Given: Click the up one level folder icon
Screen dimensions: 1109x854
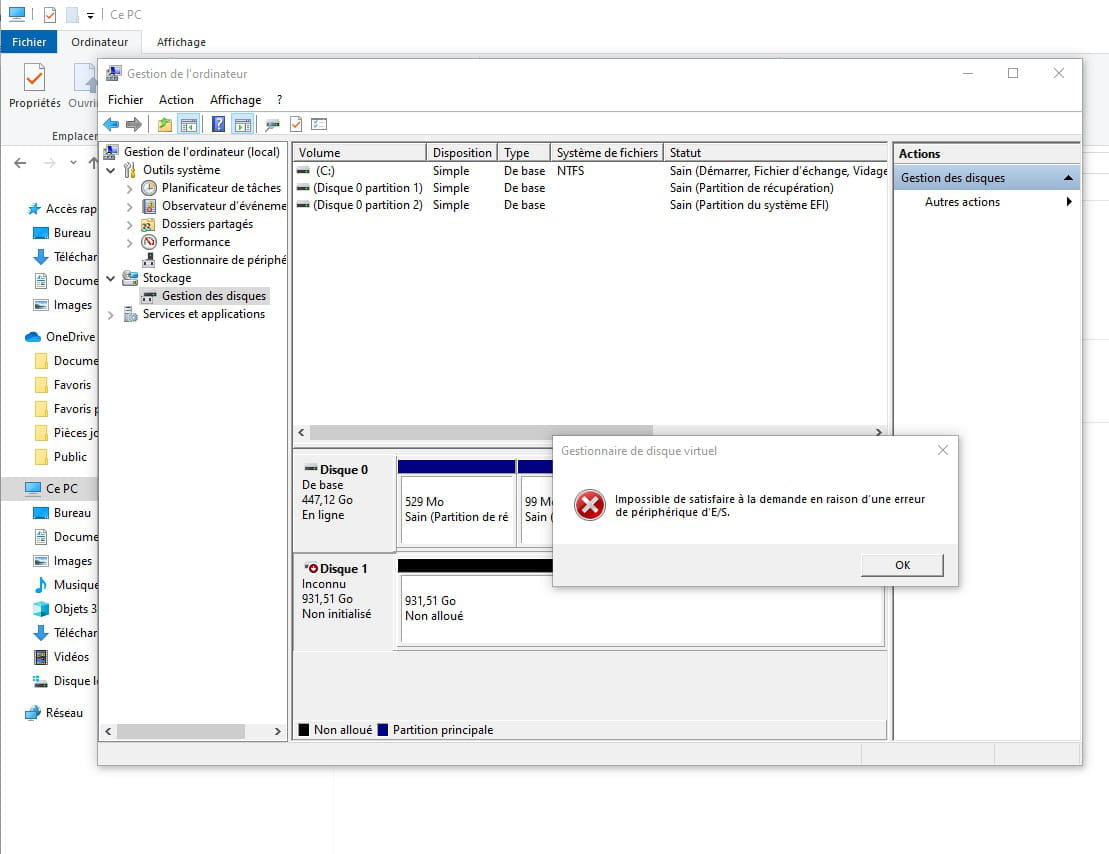Looking at the screenshot, I should coord(165,125).
